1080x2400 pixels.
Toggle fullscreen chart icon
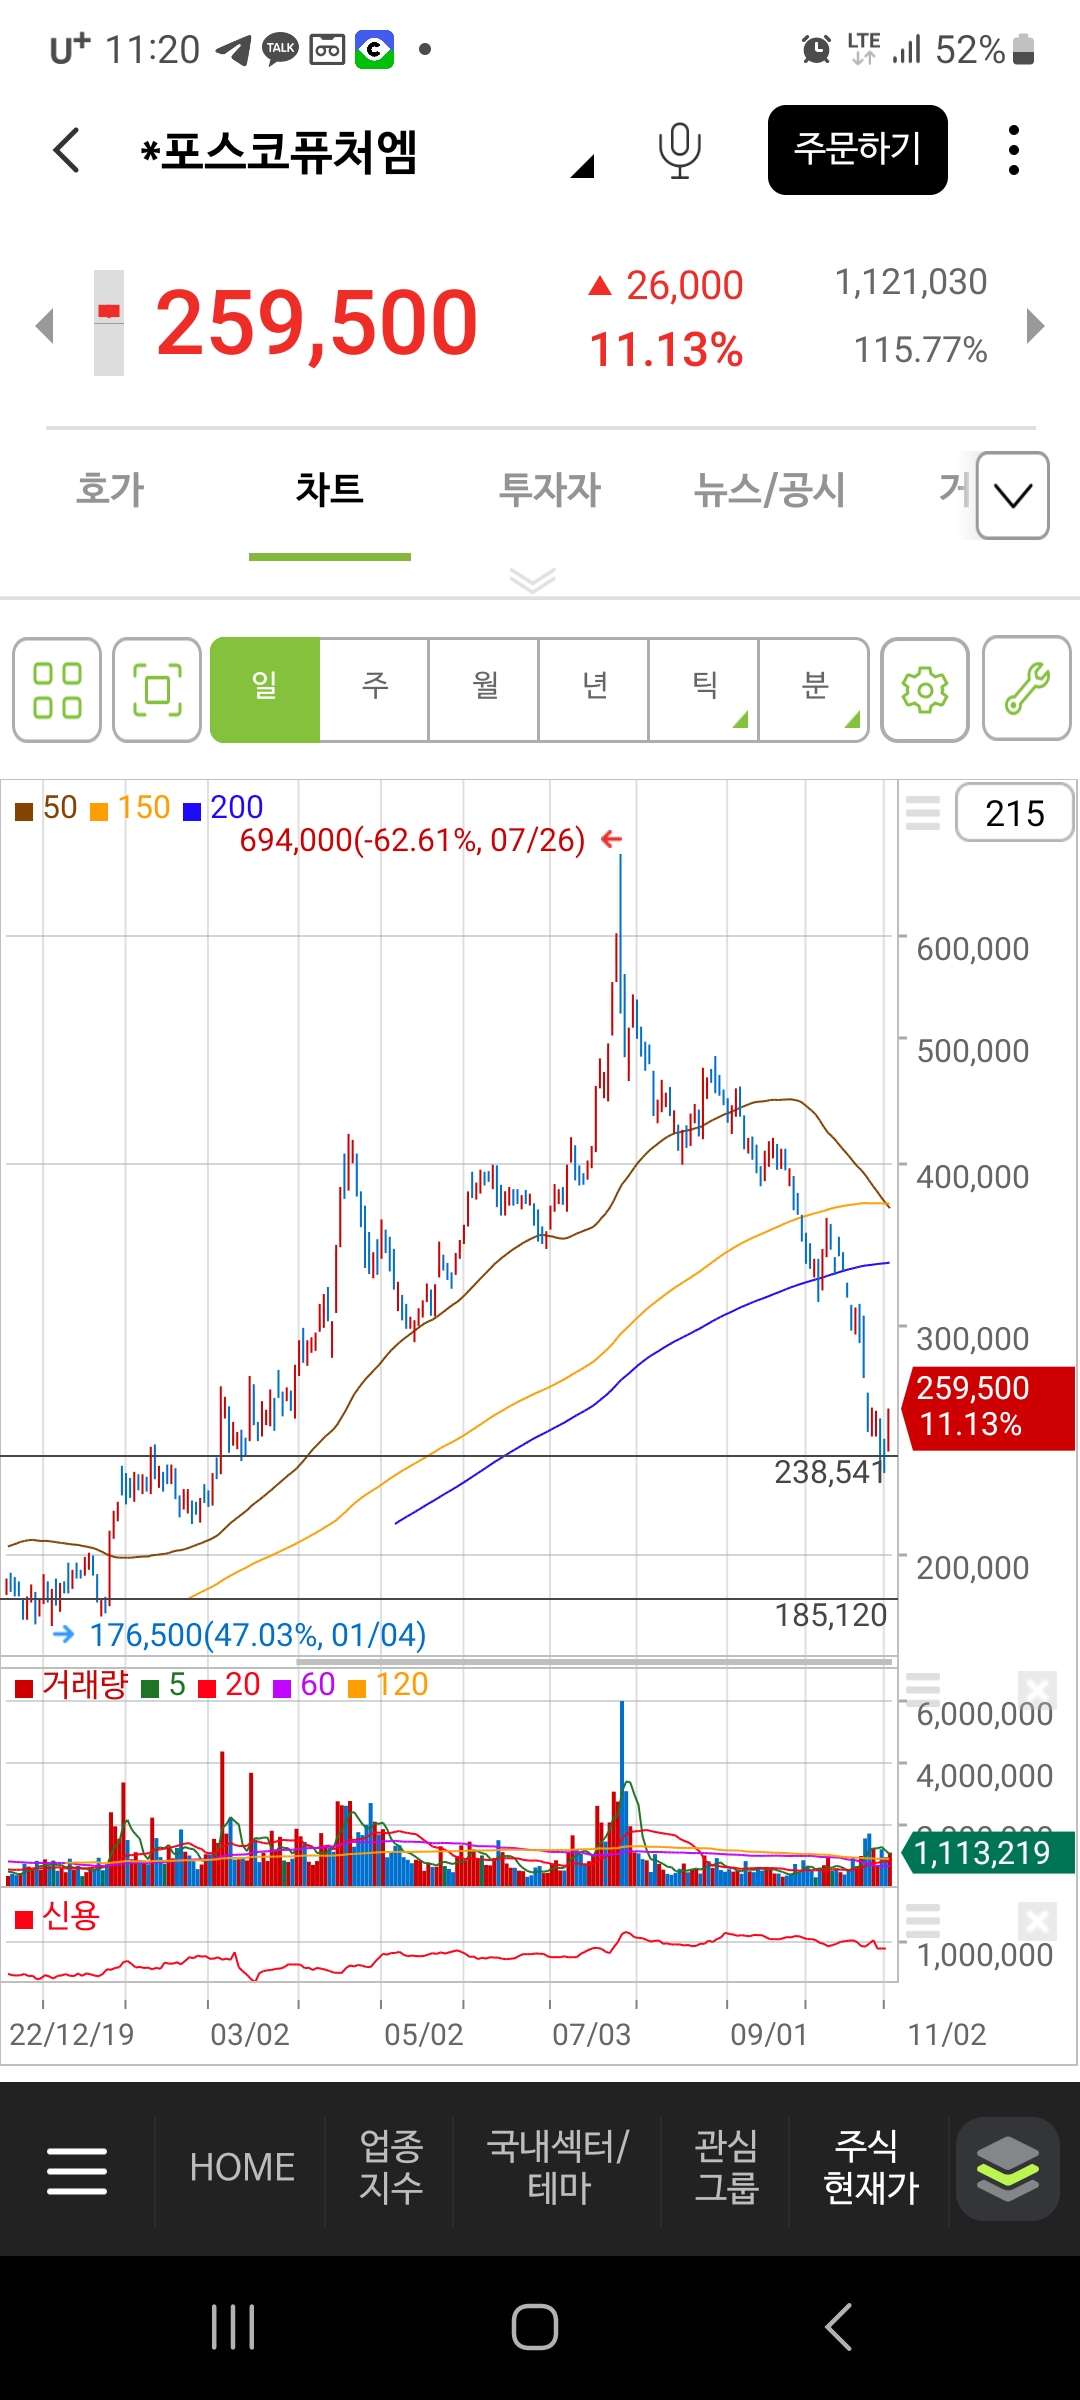(x=157, y=690)
